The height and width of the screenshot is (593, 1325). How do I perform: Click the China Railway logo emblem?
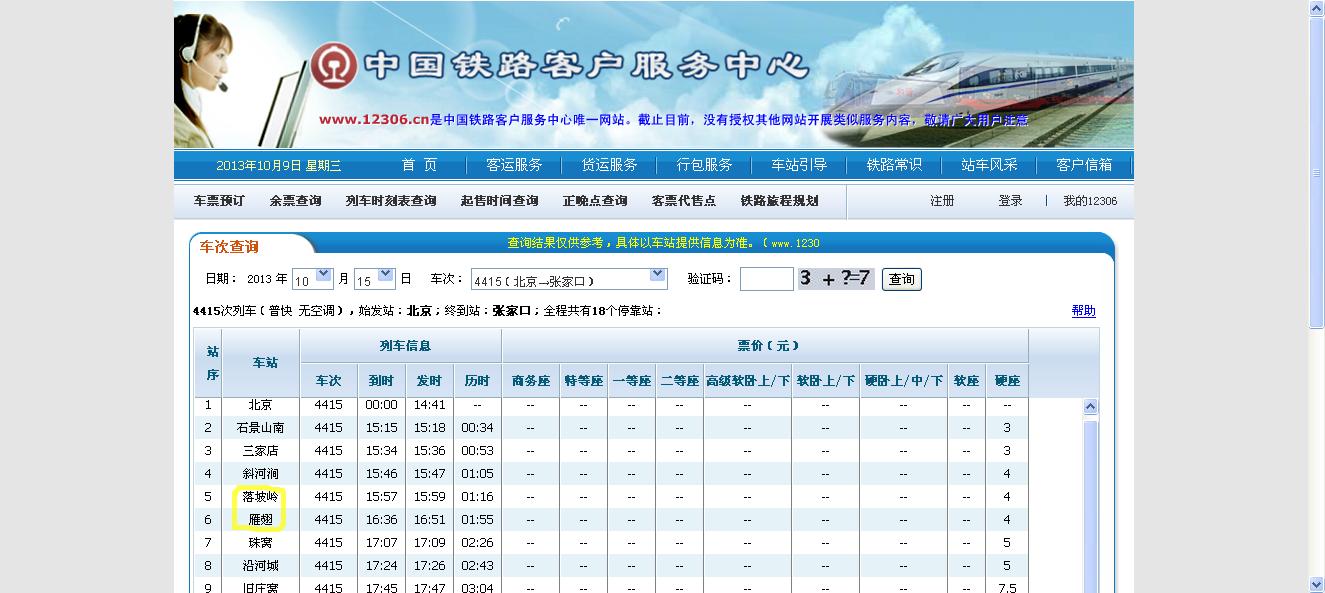point(332,67)
